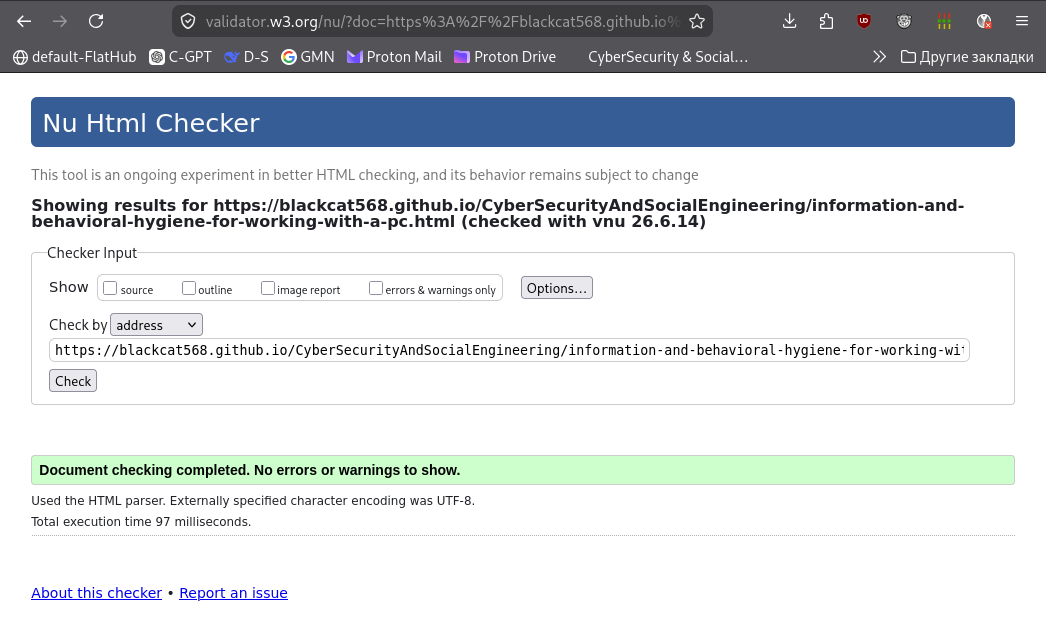
Task: Enable the outline checkbox
Action: 189,288
